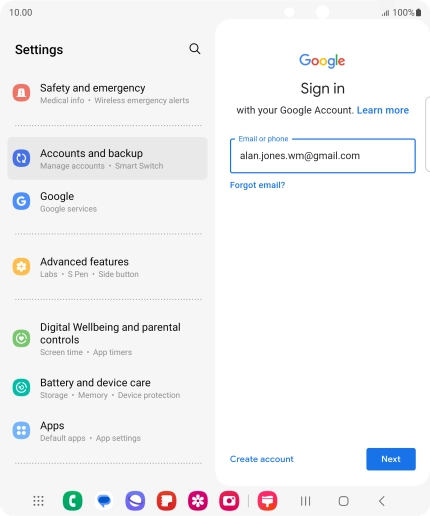430x516 pixels.
Task: Open the Camera app in dock
Action: [229, 501]
